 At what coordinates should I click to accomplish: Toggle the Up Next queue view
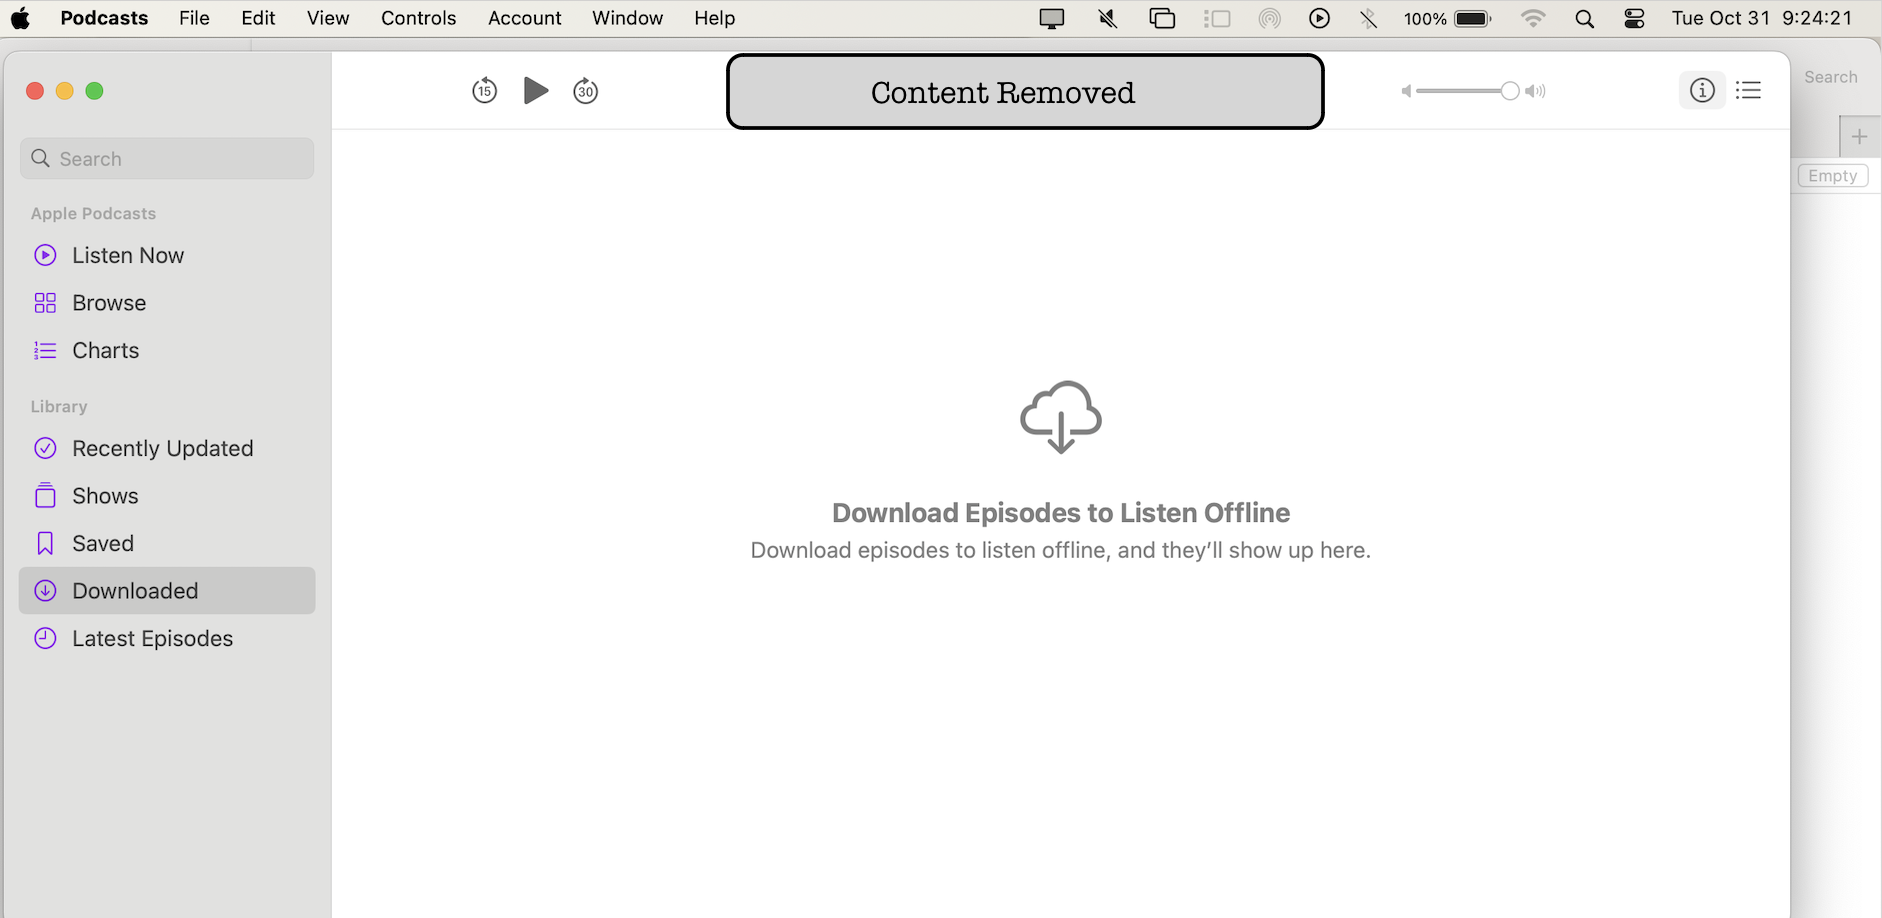point(1748,90)
